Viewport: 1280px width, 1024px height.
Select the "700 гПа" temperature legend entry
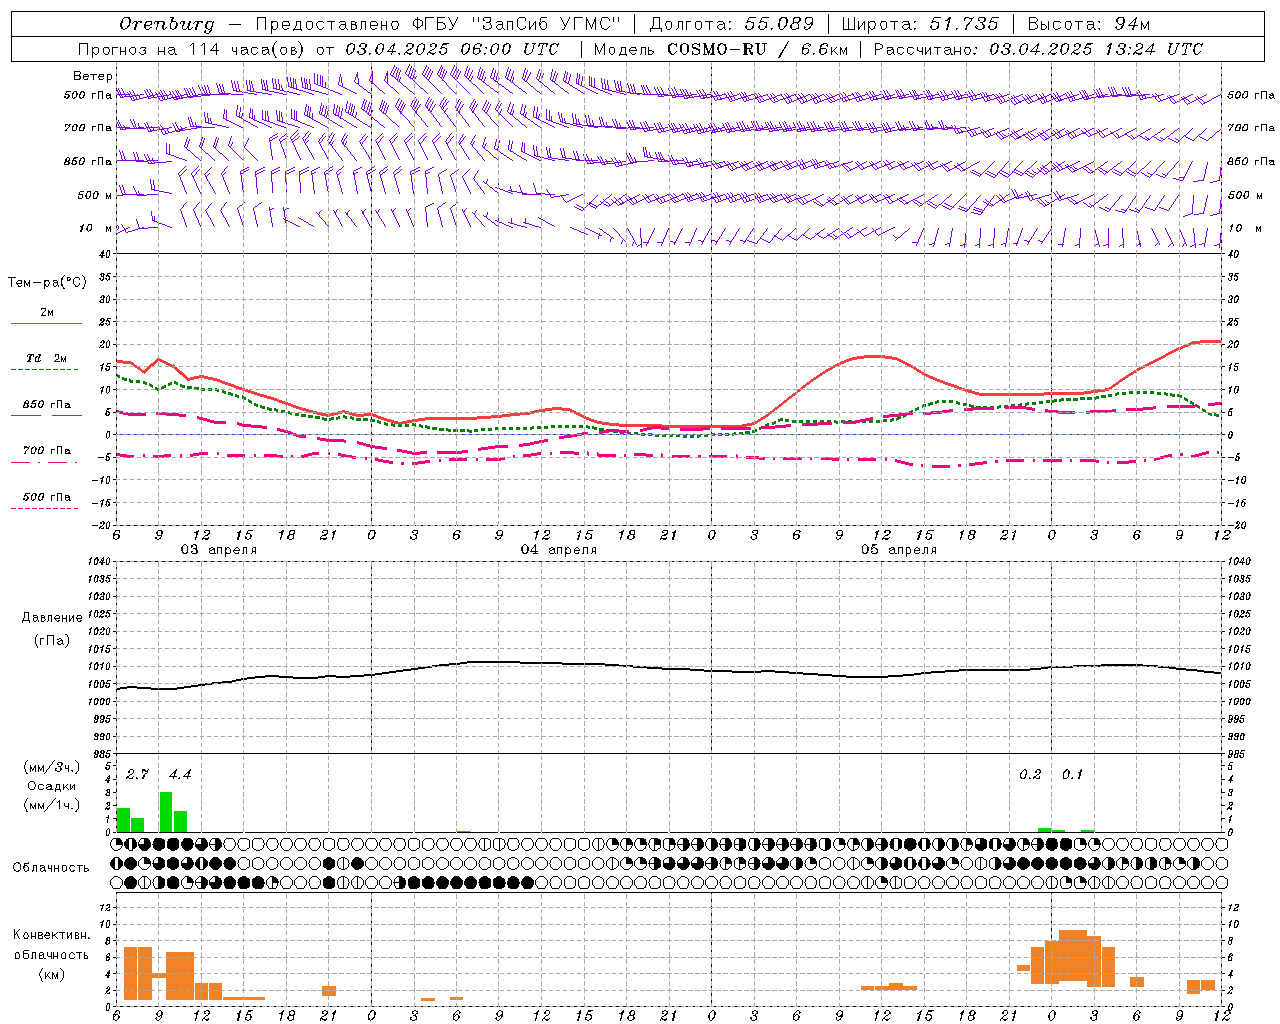[47, 451]
